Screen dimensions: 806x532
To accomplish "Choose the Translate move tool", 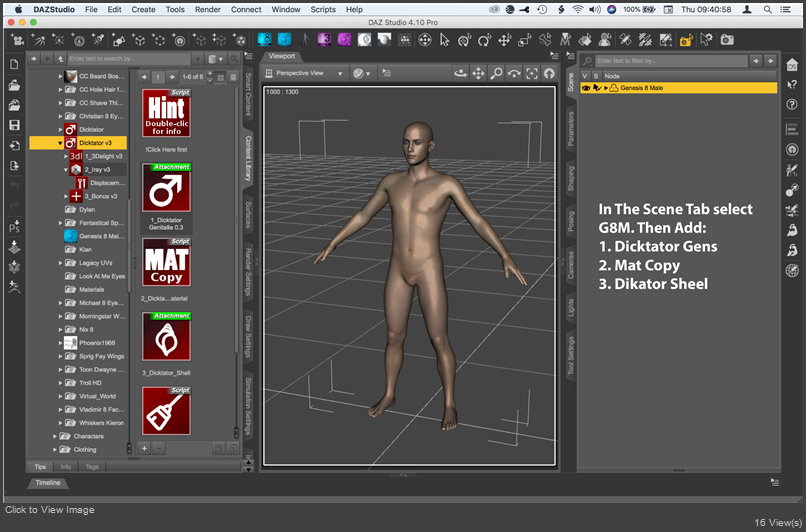I will (505, 40).
